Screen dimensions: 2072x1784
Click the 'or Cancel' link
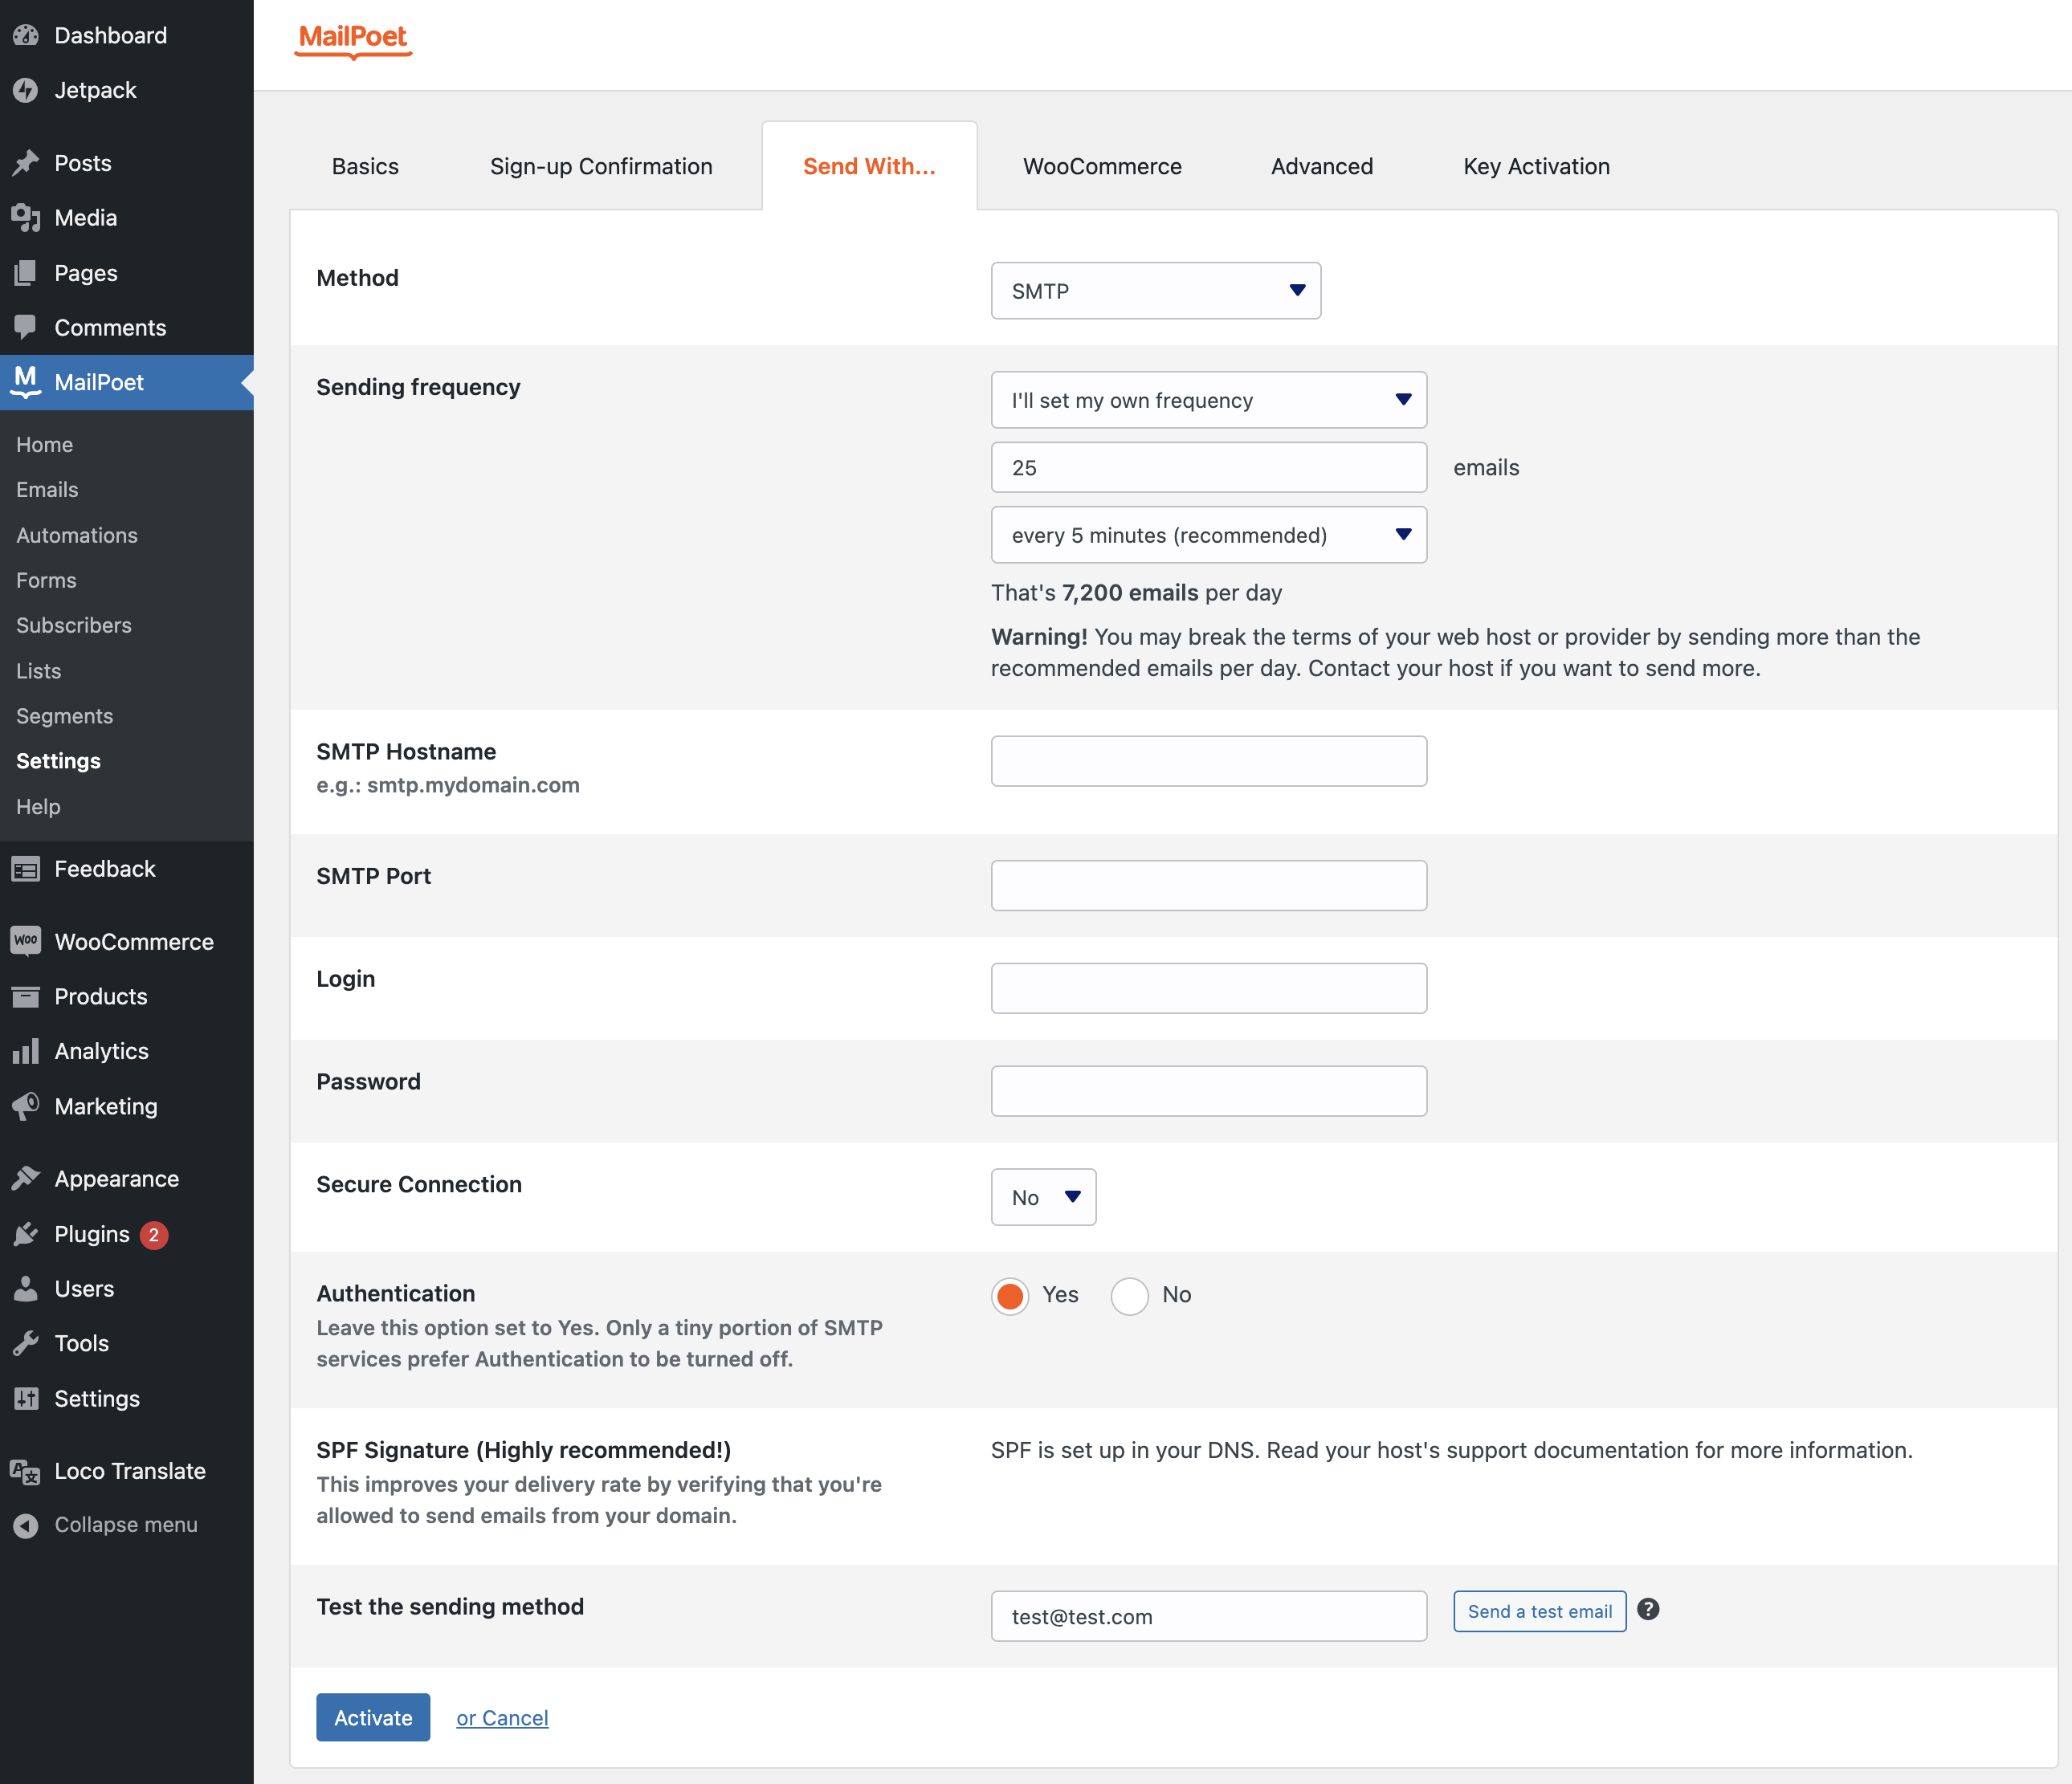pyautogui.click(x=502, y=1717)
